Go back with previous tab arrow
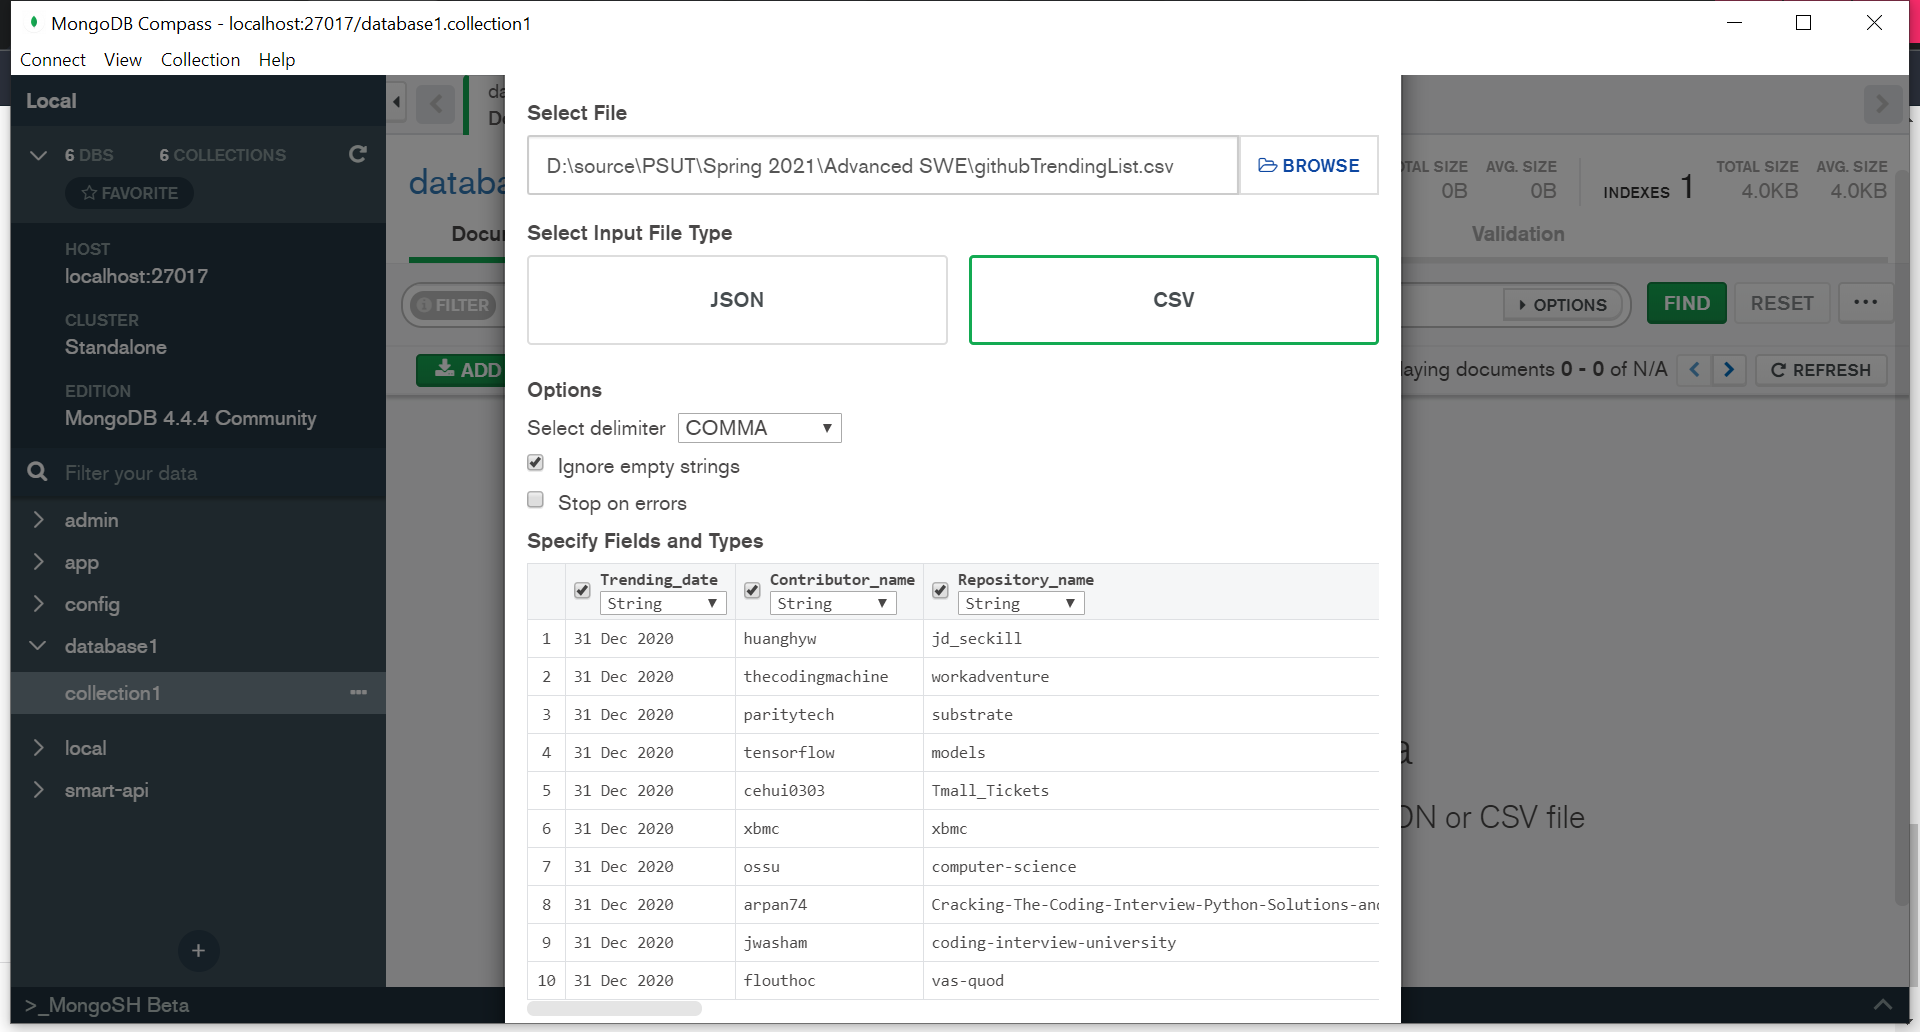Viewport: 1920px width, 1032px height. [x=436, y=103]
